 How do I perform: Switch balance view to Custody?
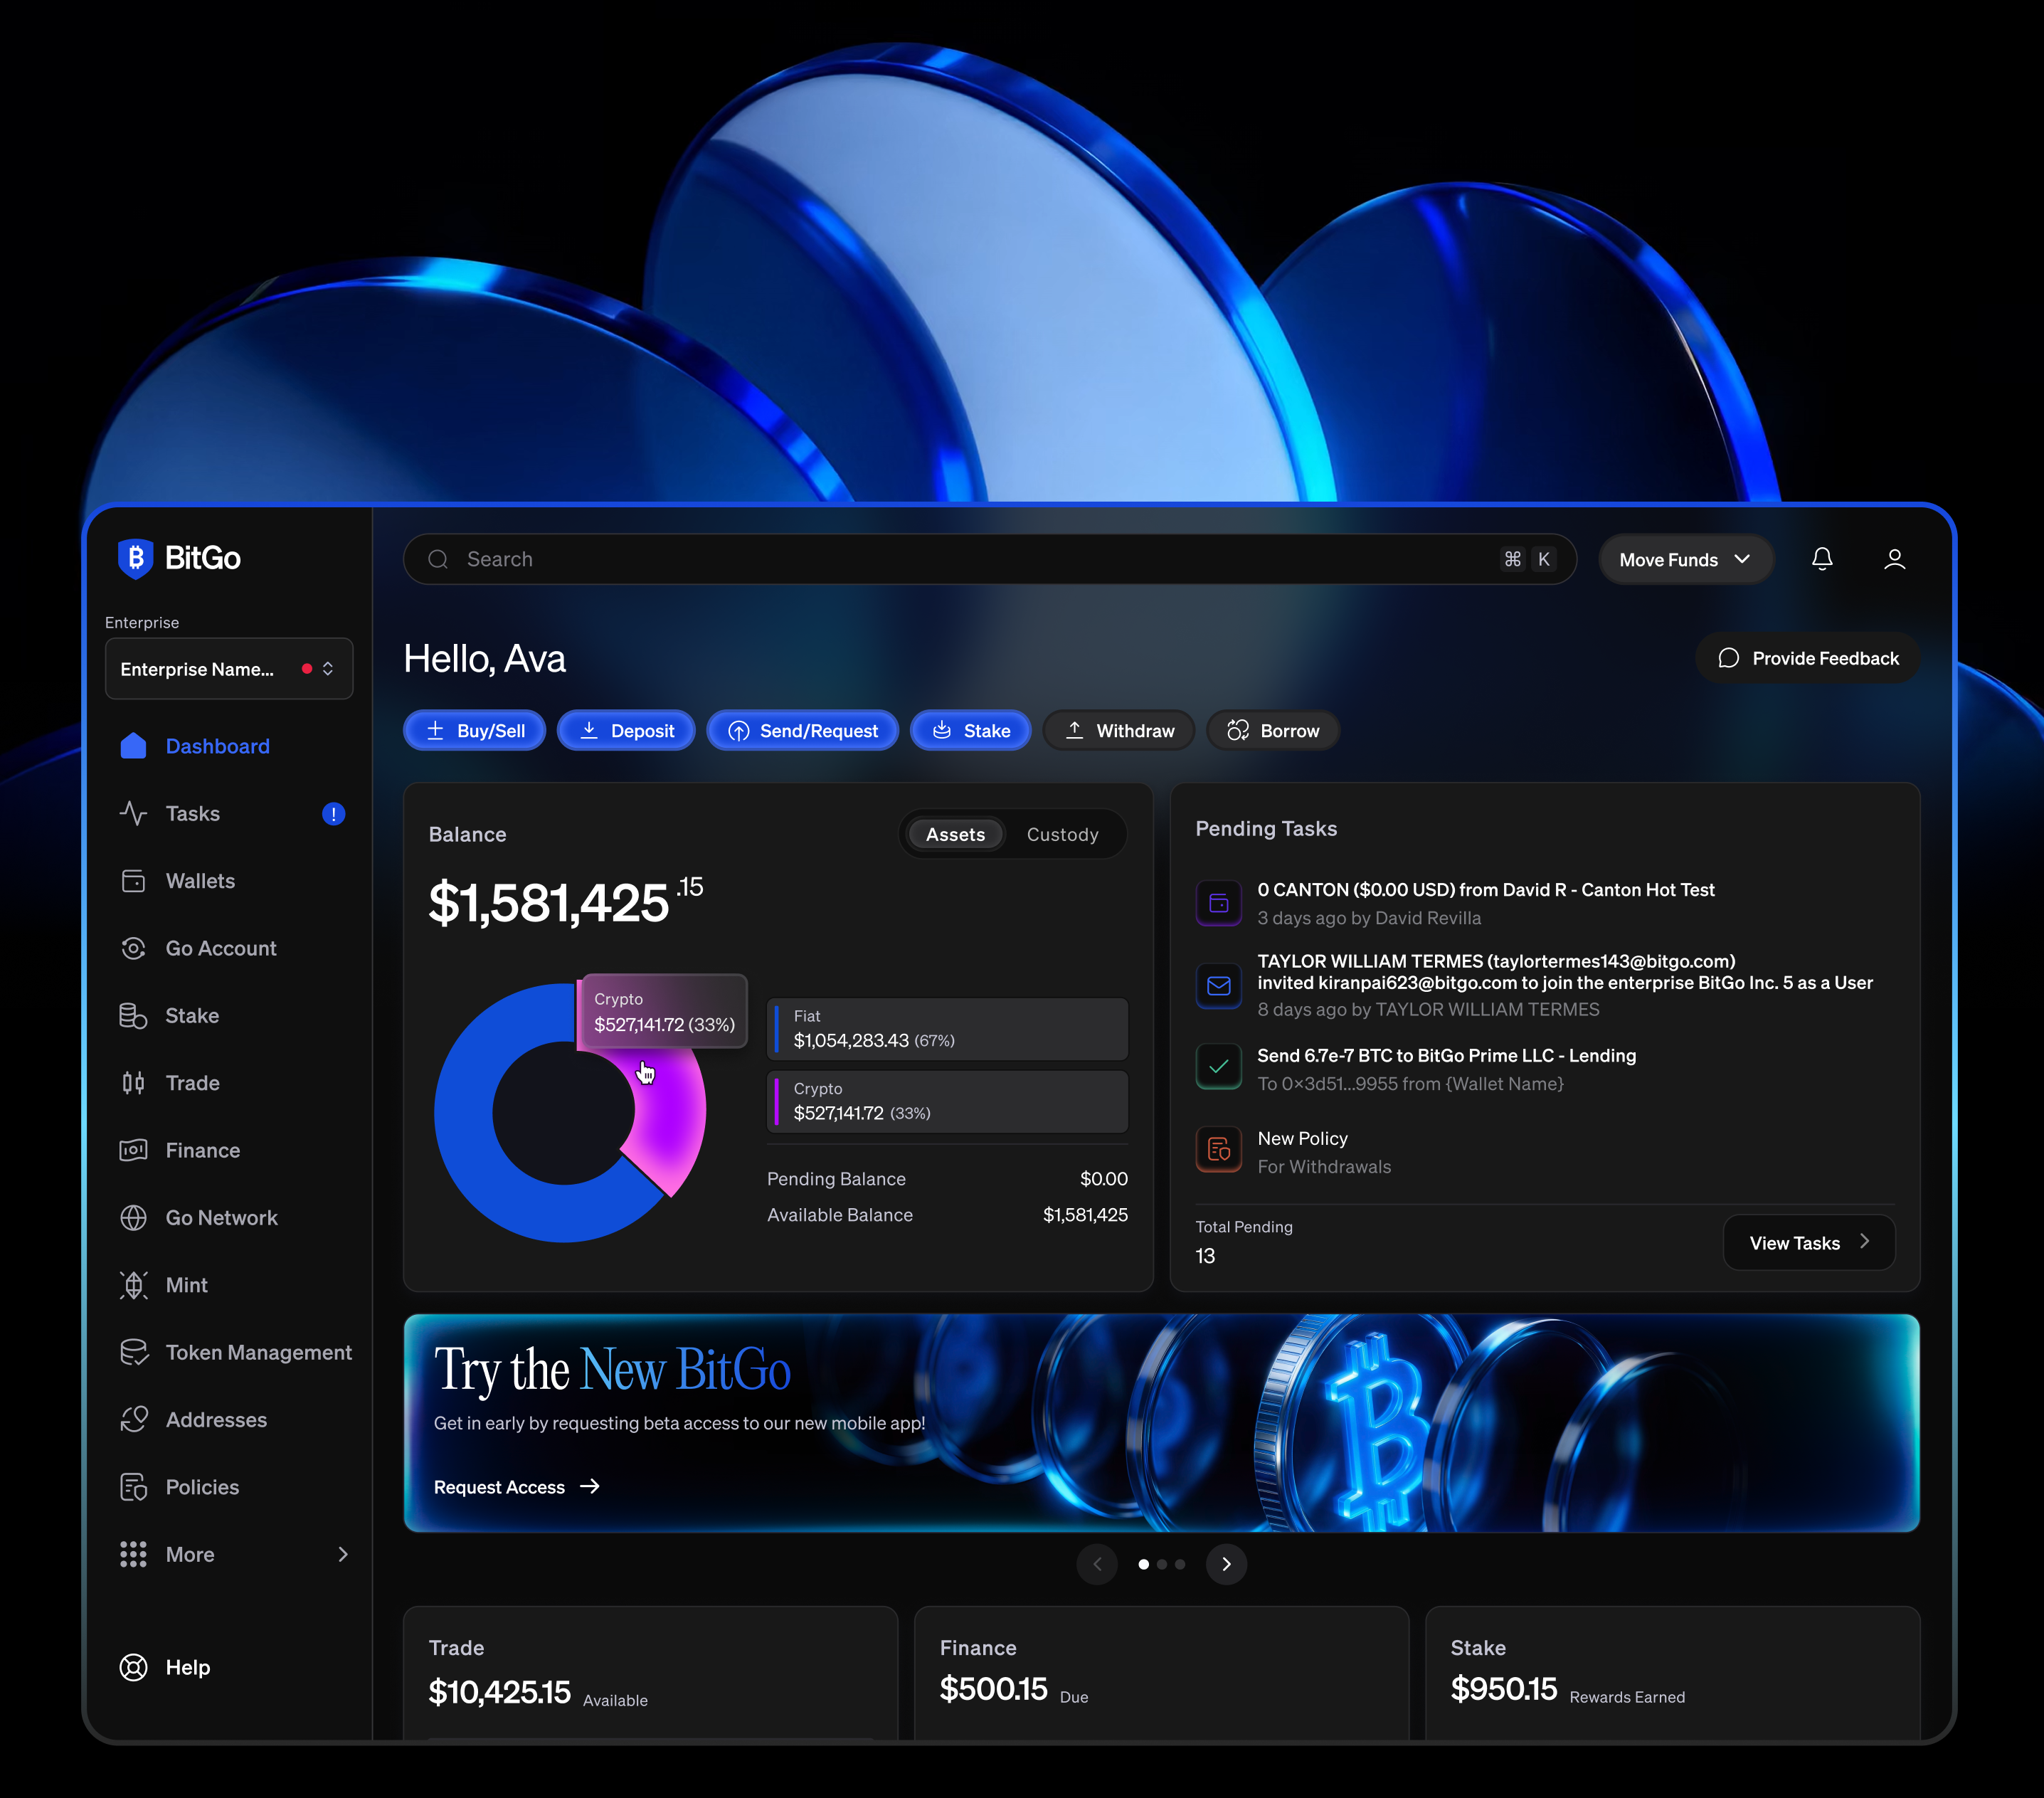coord(1062,834)
